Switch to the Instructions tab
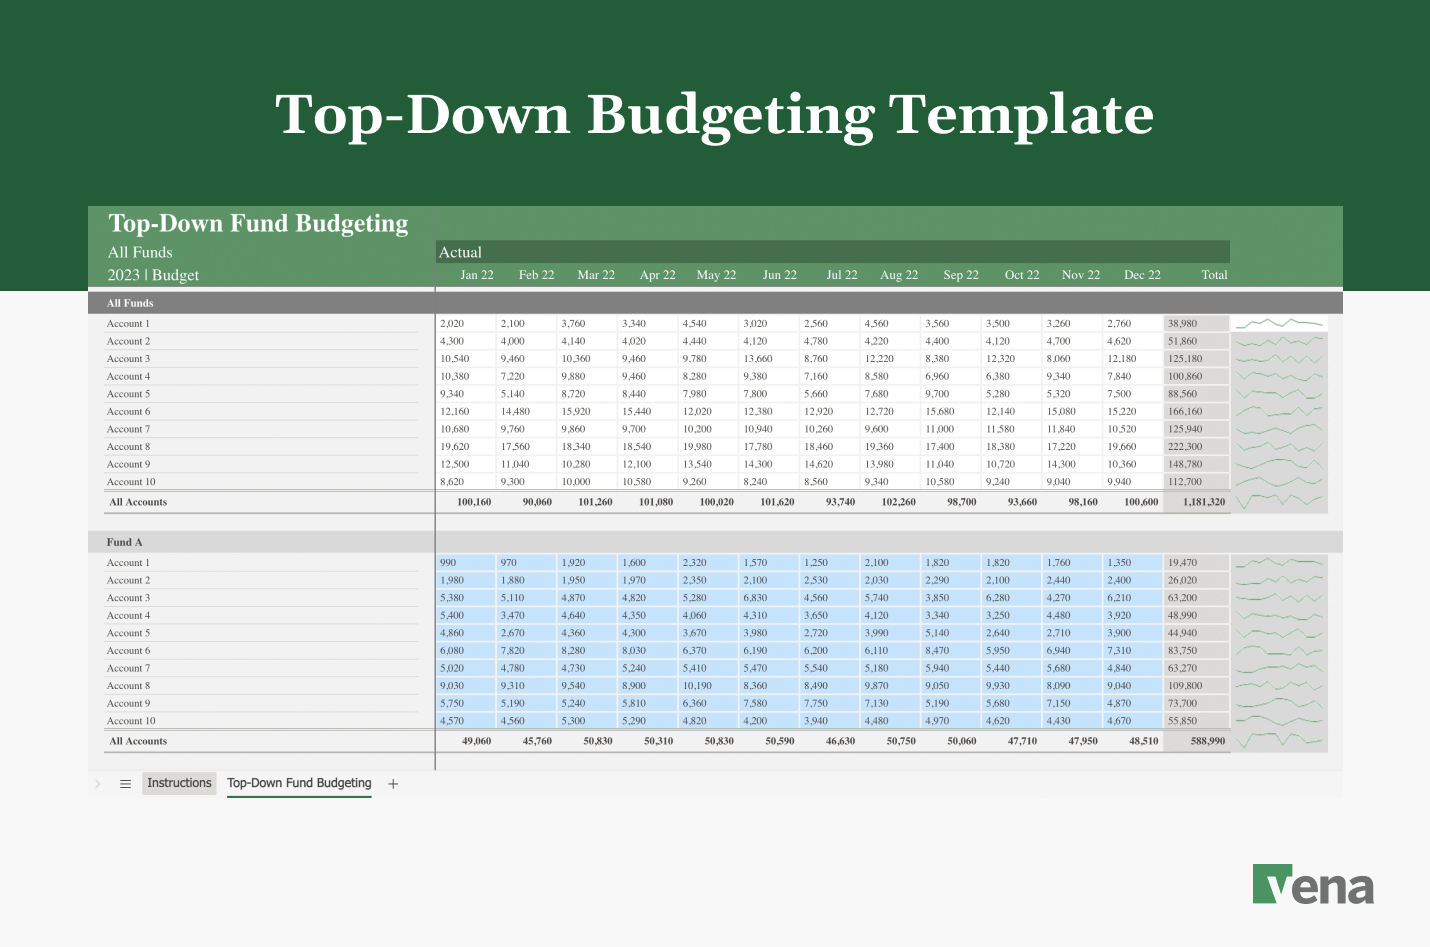The height and width of the screenshot is (947, 1430). click(x=179, y=783)
